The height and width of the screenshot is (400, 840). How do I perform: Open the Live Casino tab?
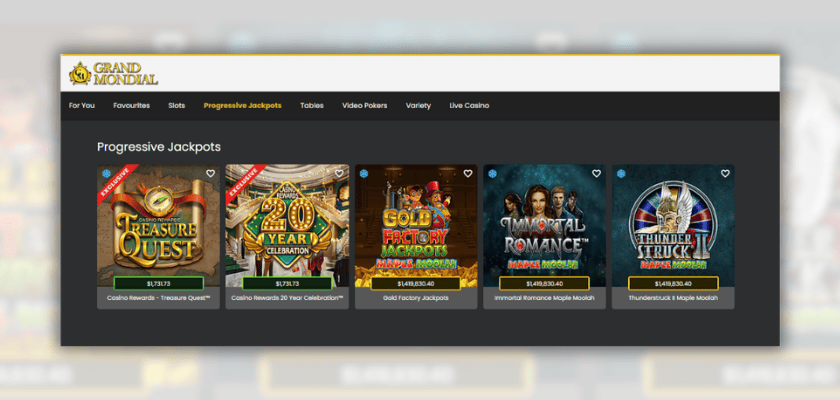pyautogui.click(x=469, y=105)
